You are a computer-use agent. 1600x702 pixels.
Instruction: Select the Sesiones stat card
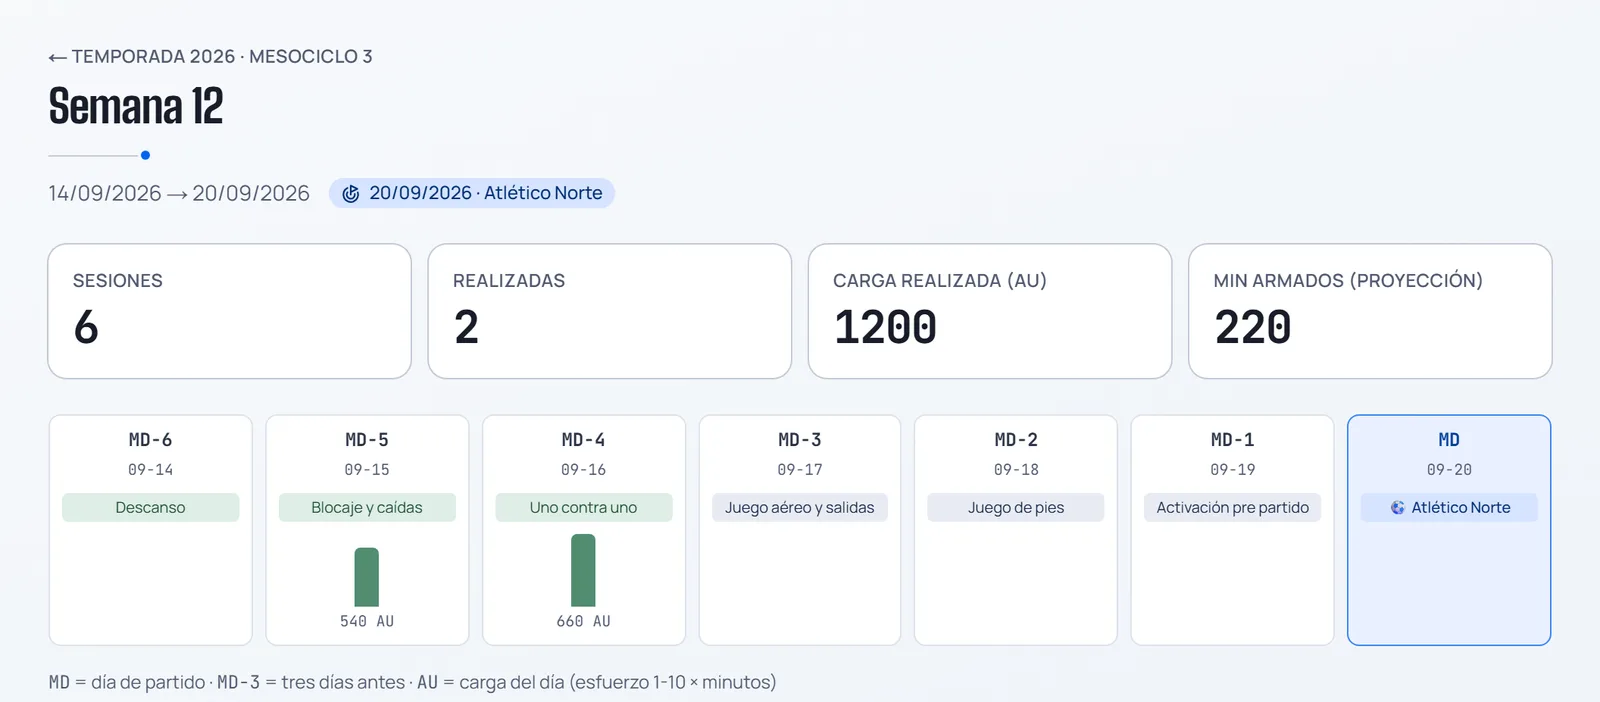tap(230, 311)
